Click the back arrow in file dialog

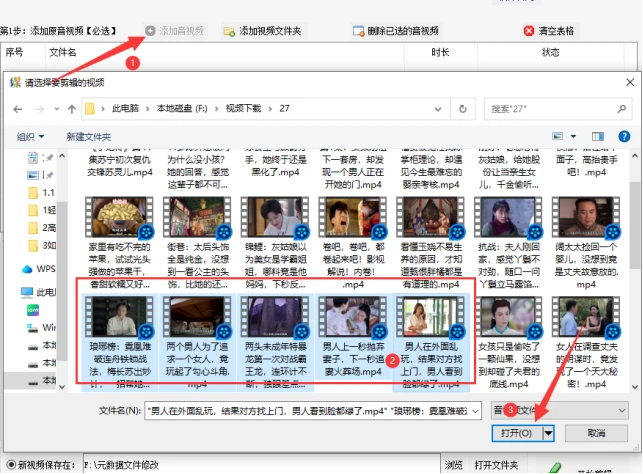pos(18,109)
